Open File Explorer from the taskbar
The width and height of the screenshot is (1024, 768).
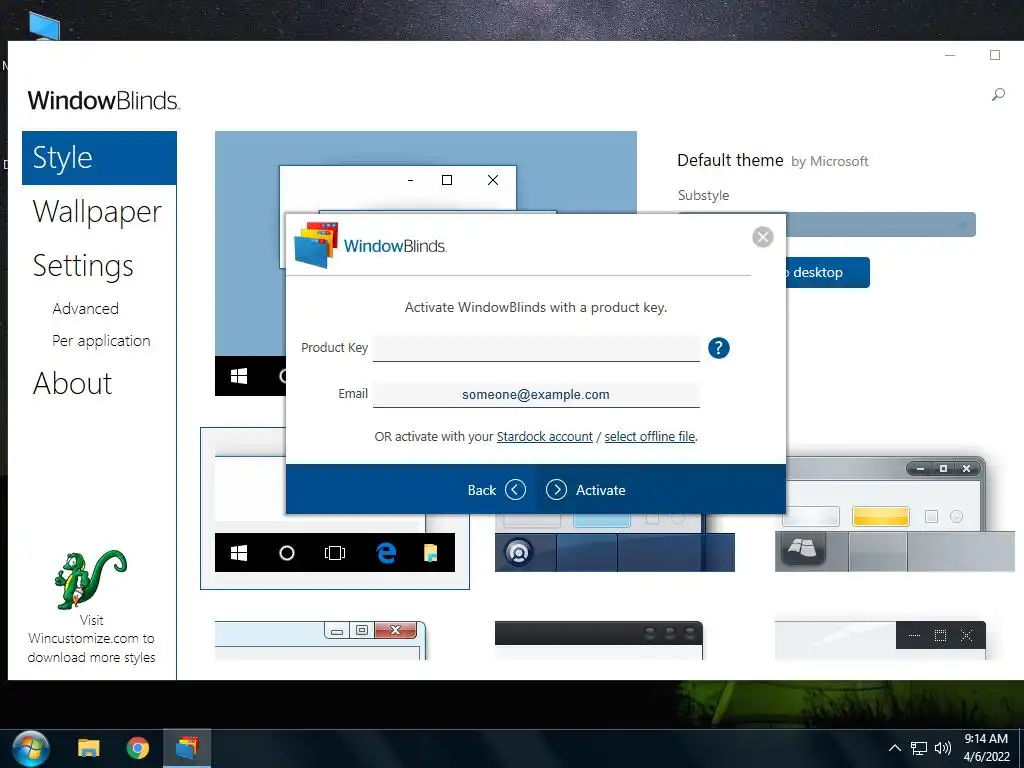pyautogui.click(x=89, y=748)
